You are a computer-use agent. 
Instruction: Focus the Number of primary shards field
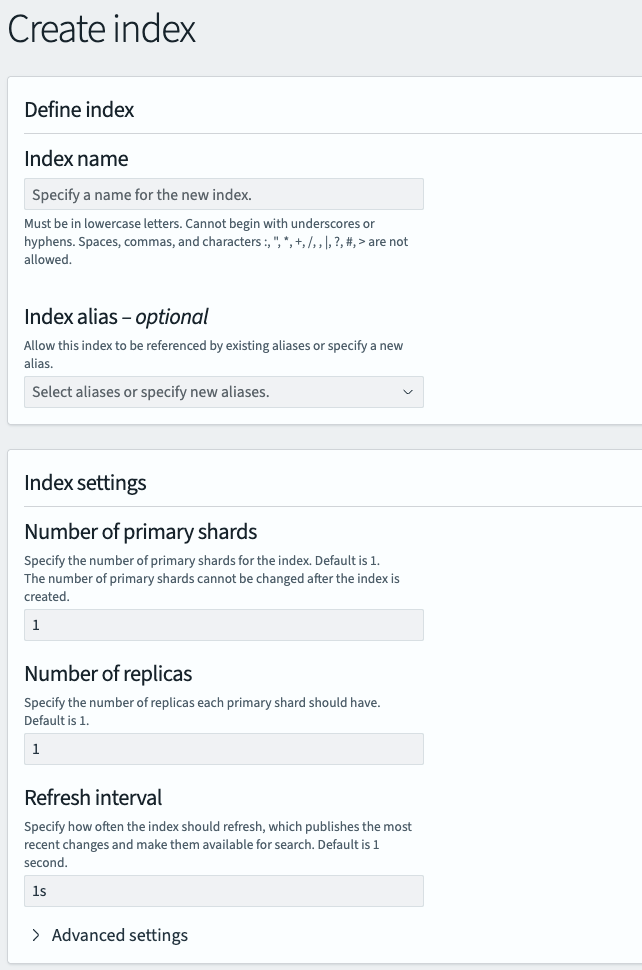[223, 625]
